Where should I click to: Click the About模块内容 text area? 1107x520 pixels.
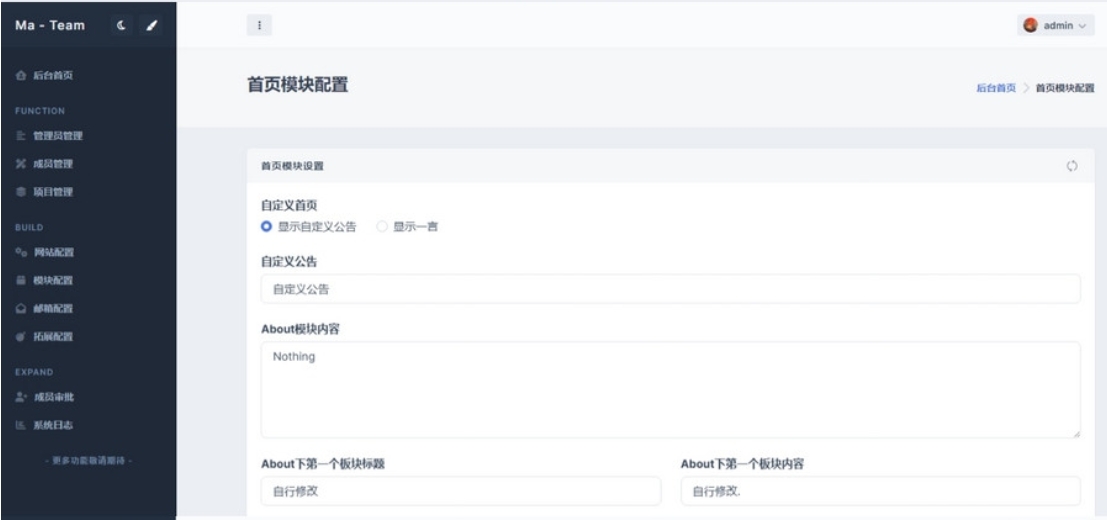point(670,389)
